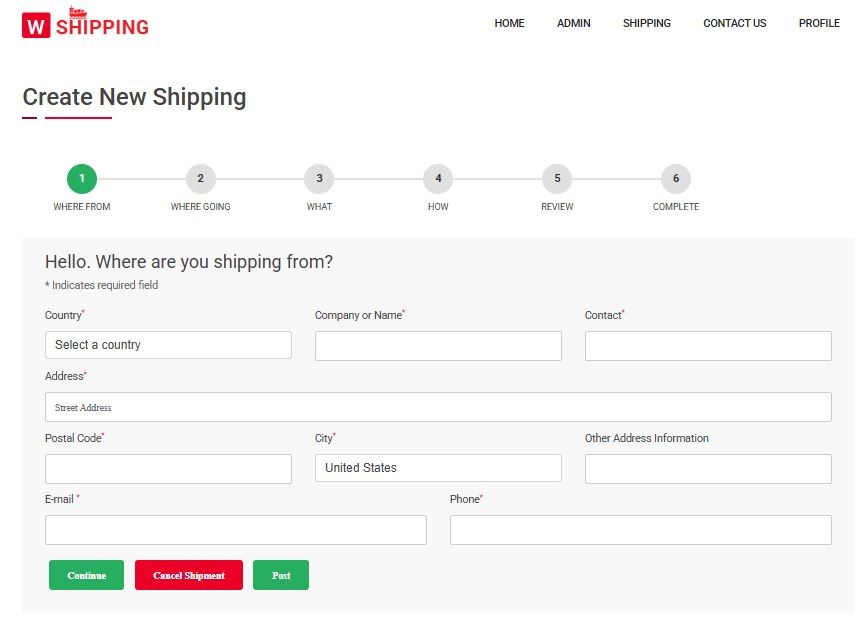The height and width of the screenshot is (642, 867).
Task: Click into the Company or Name field
Action: 438,346
